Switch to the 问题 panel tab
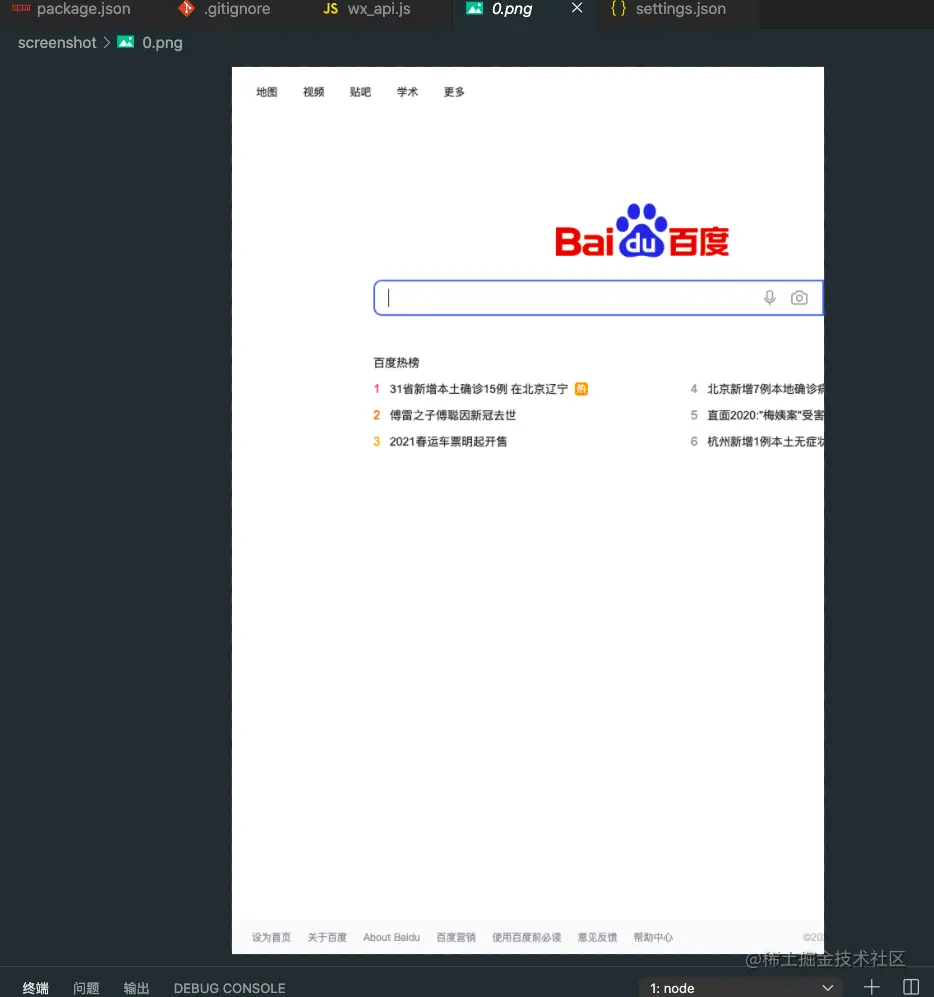 click(x=86, y=988)
